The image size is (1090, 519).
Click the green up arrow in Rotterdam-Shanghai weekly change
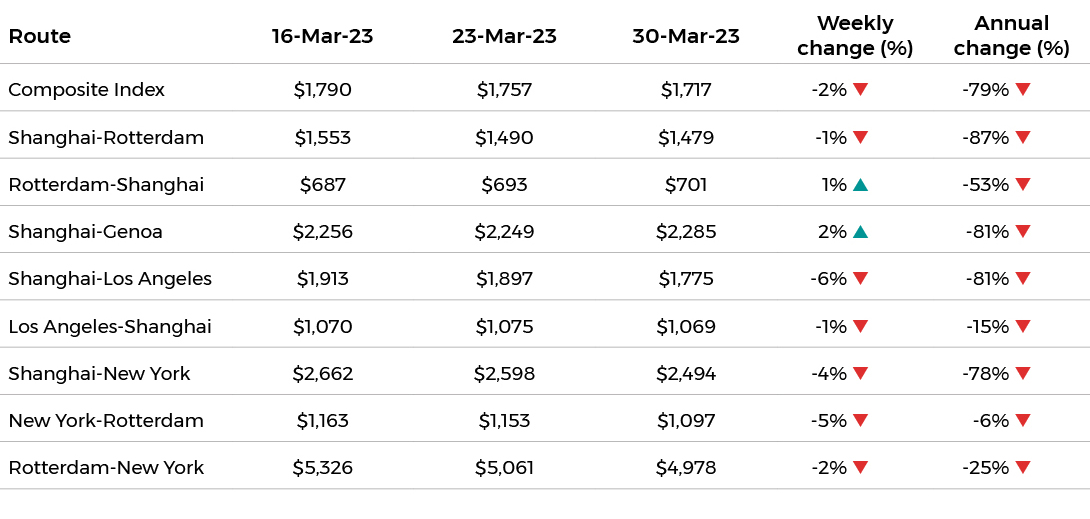point(860,184)
